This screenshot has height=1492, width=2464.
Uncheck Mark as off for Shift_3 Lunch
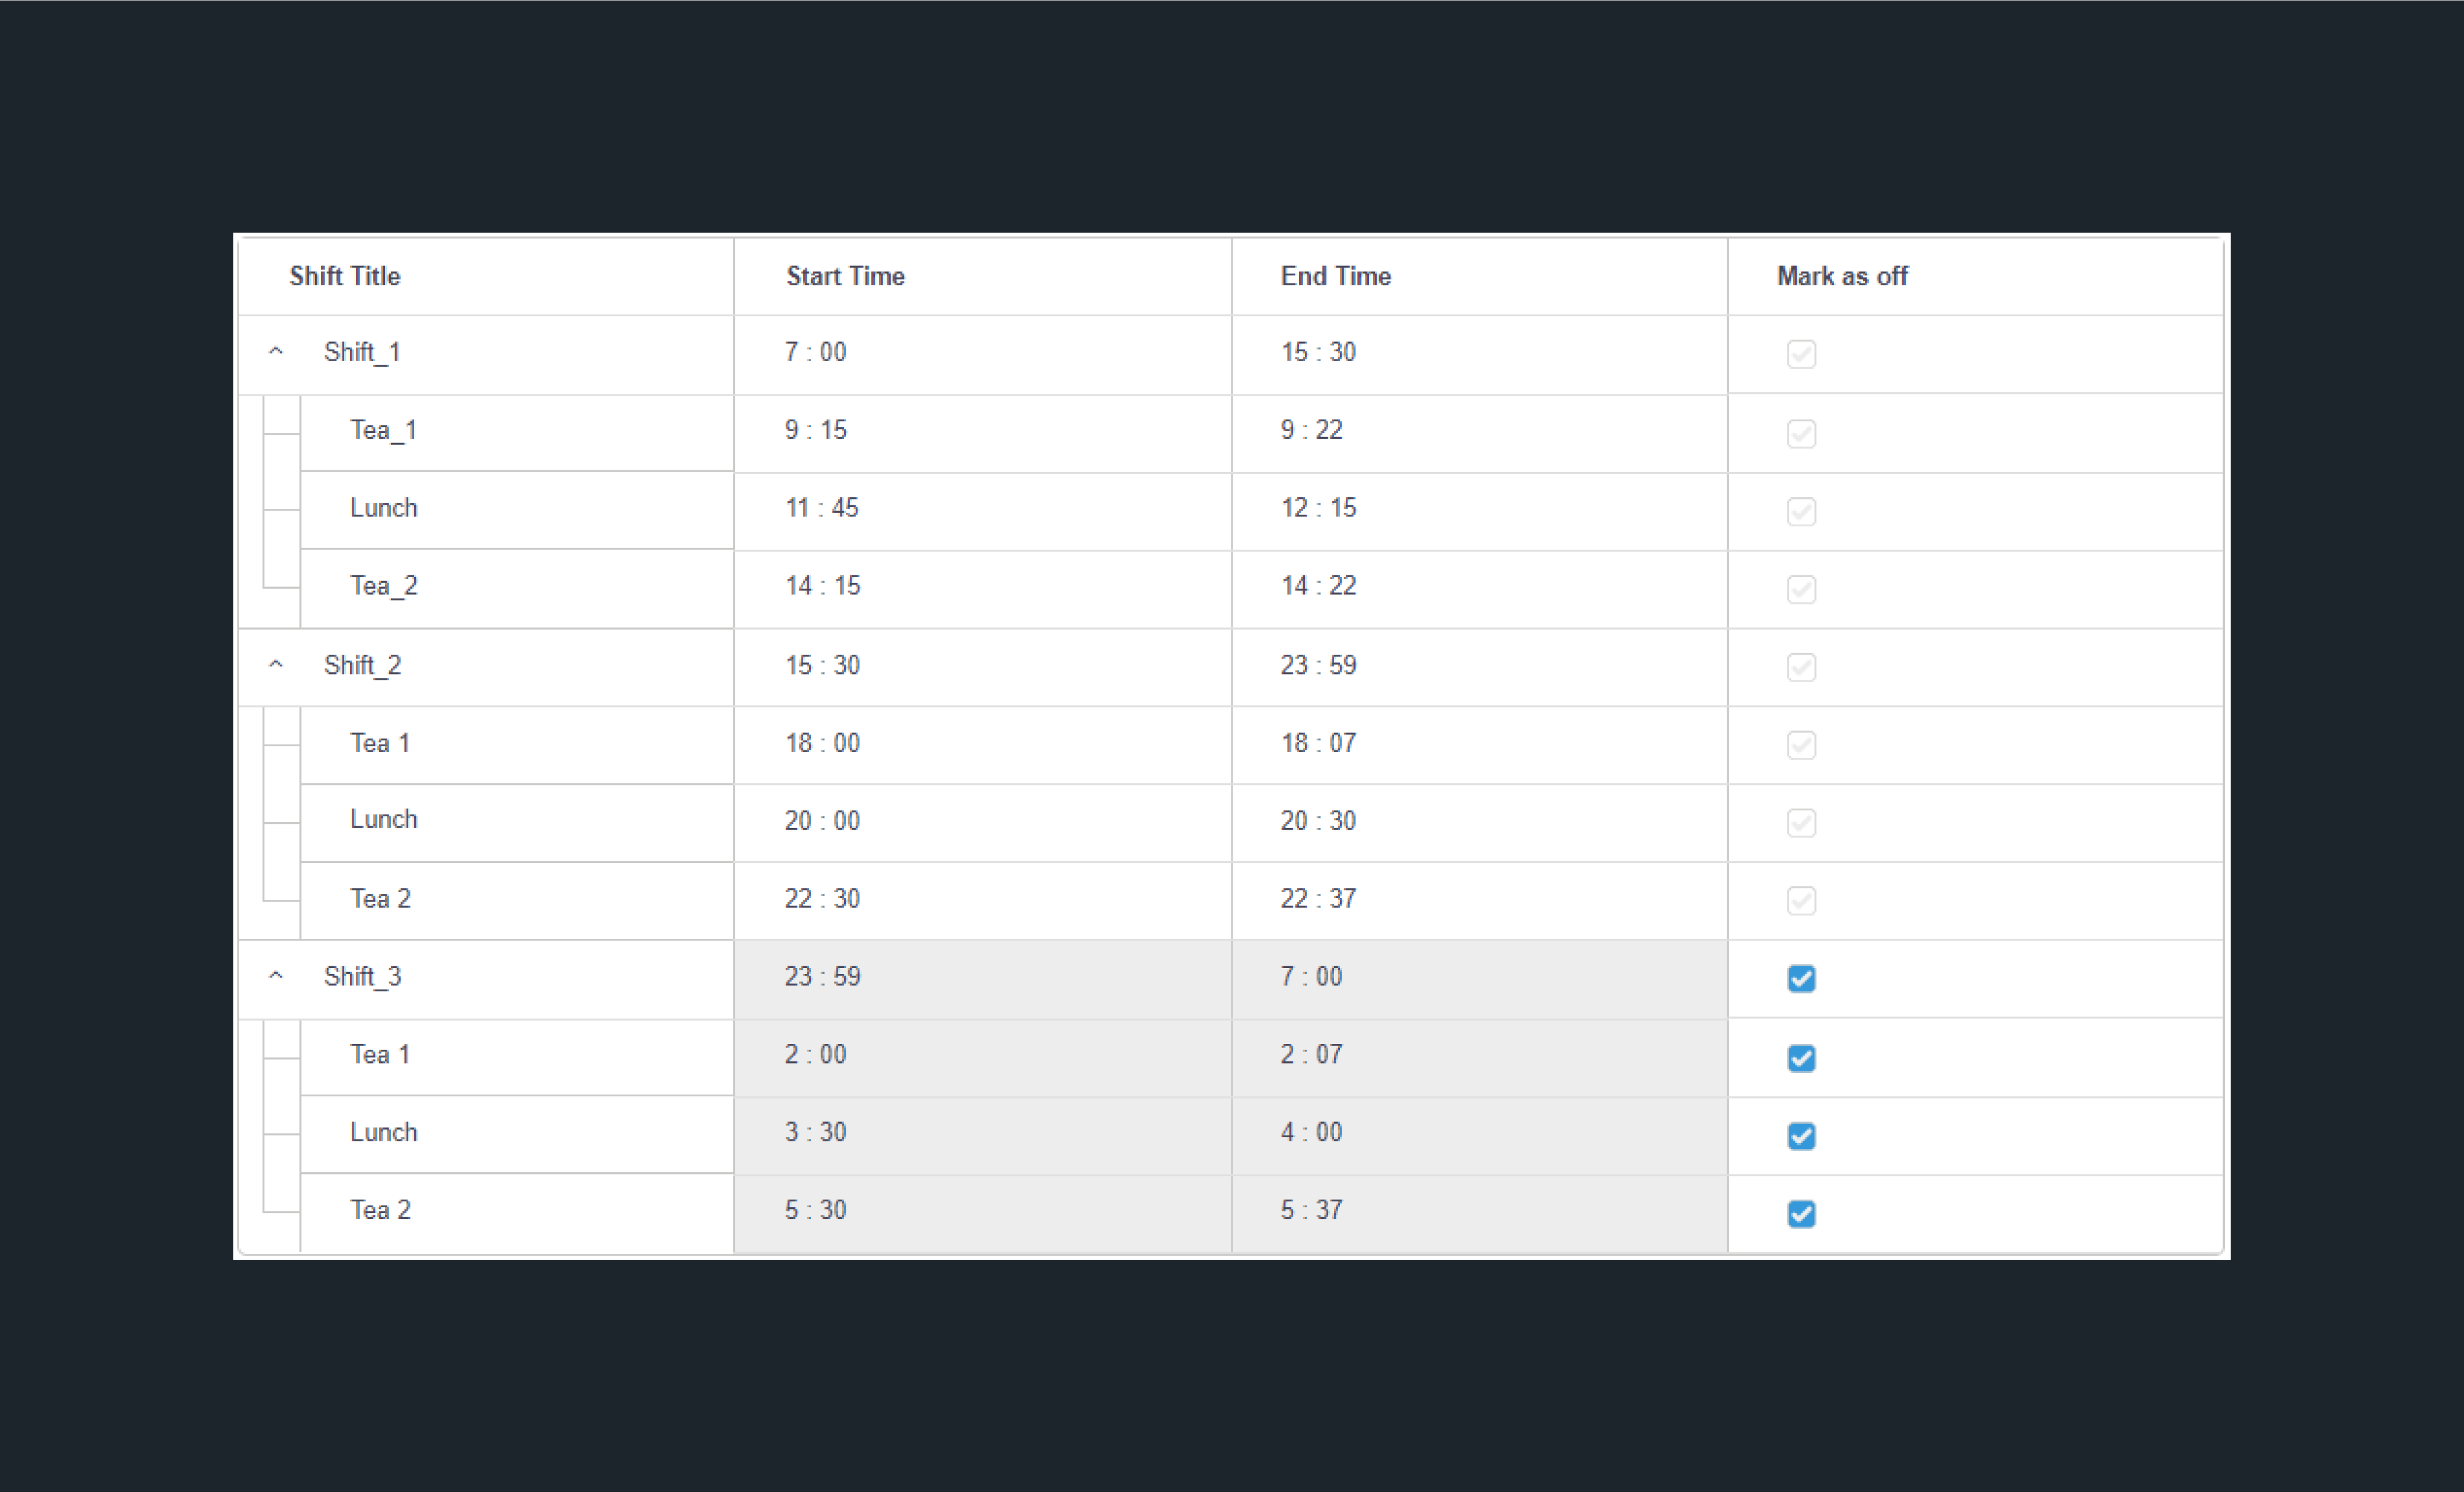(x=1801, y=1136)
